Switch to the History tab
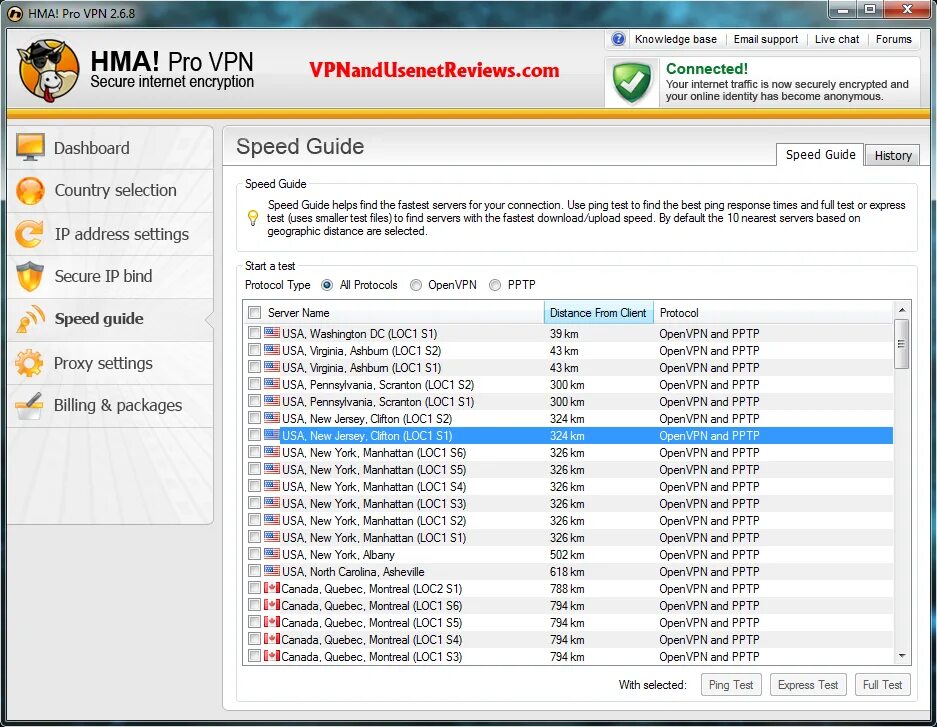 [x=893, y=155]
